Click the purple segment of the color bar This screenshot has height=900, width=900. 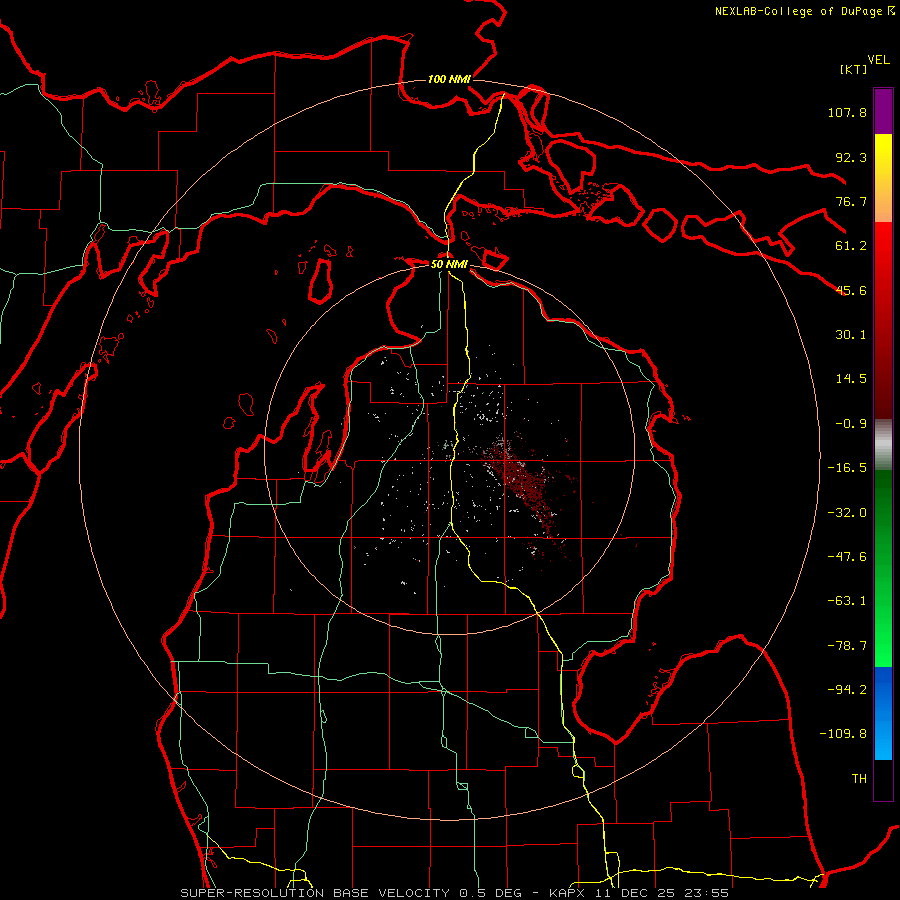[883, 111]
